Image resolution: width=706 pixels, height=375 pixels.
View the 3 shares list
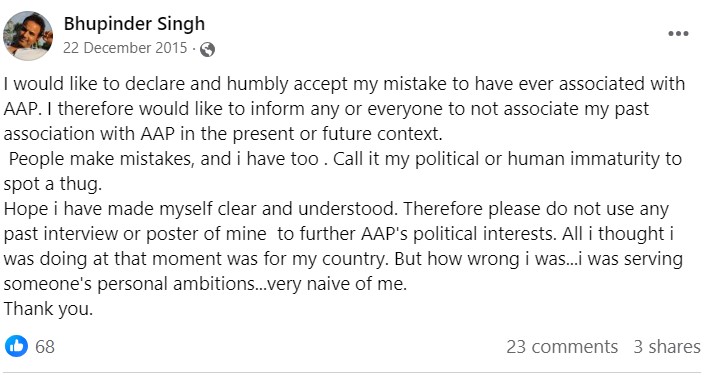667,347
